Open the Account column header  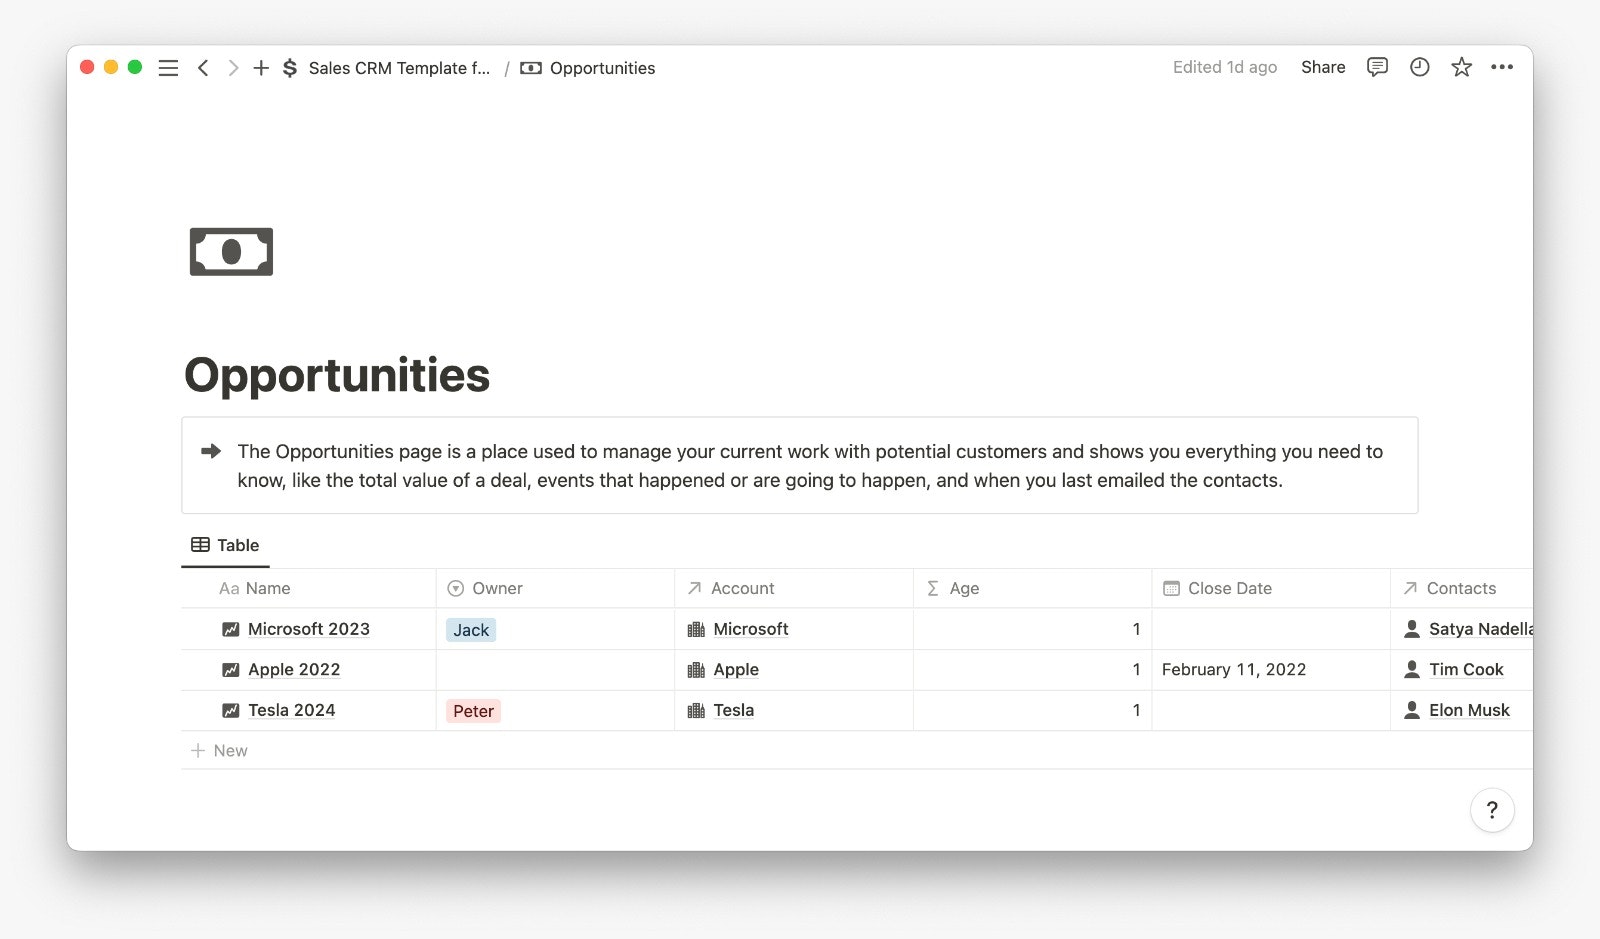pyautogui.click(x=794, y=588)
